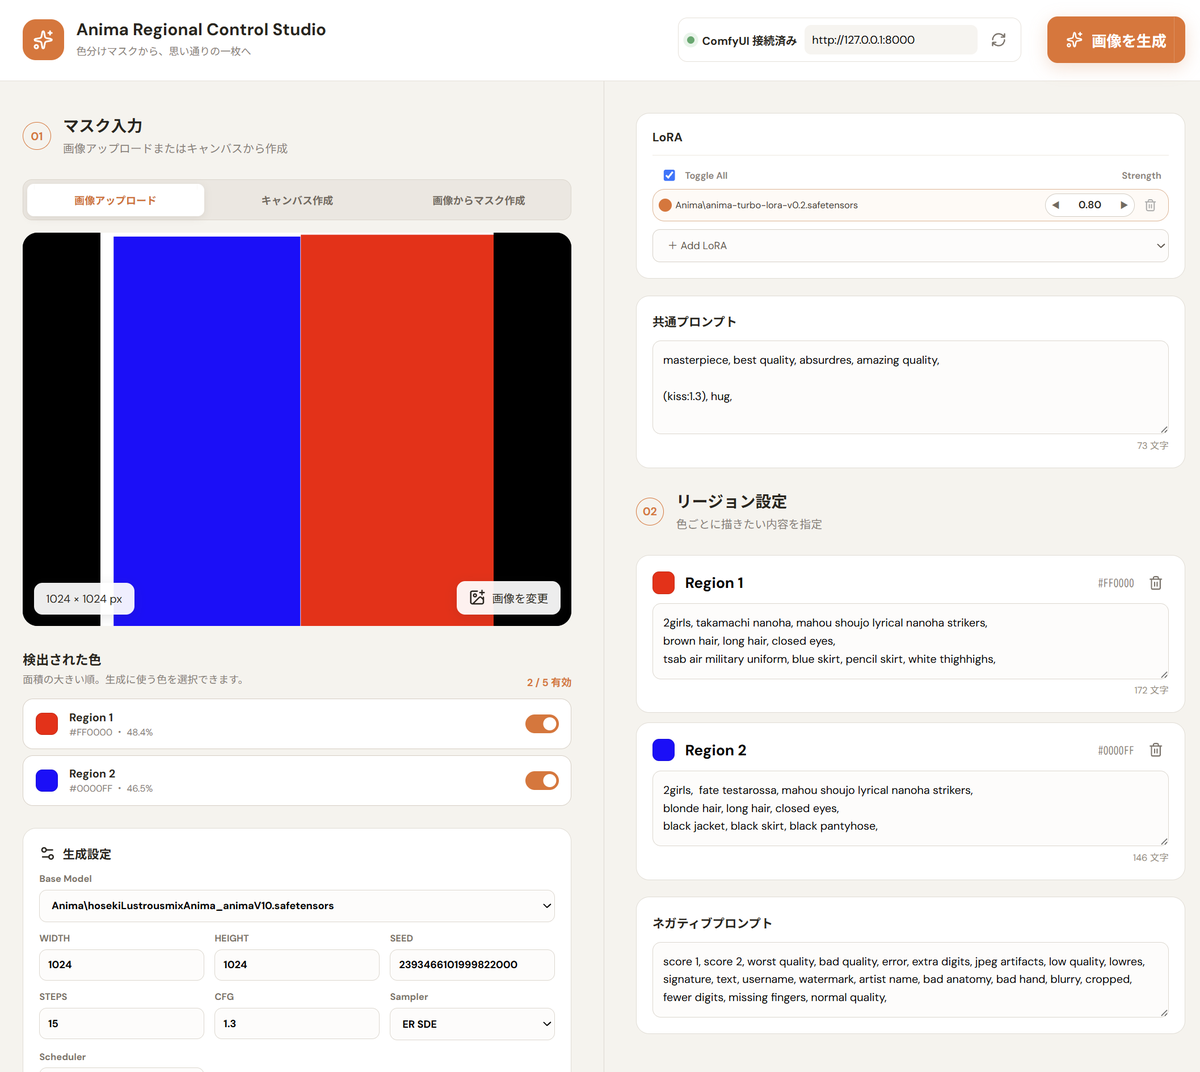1200x1072 pixels.
Task: Click the blue Region 2 detected color swatch
Action: point(47,780)
